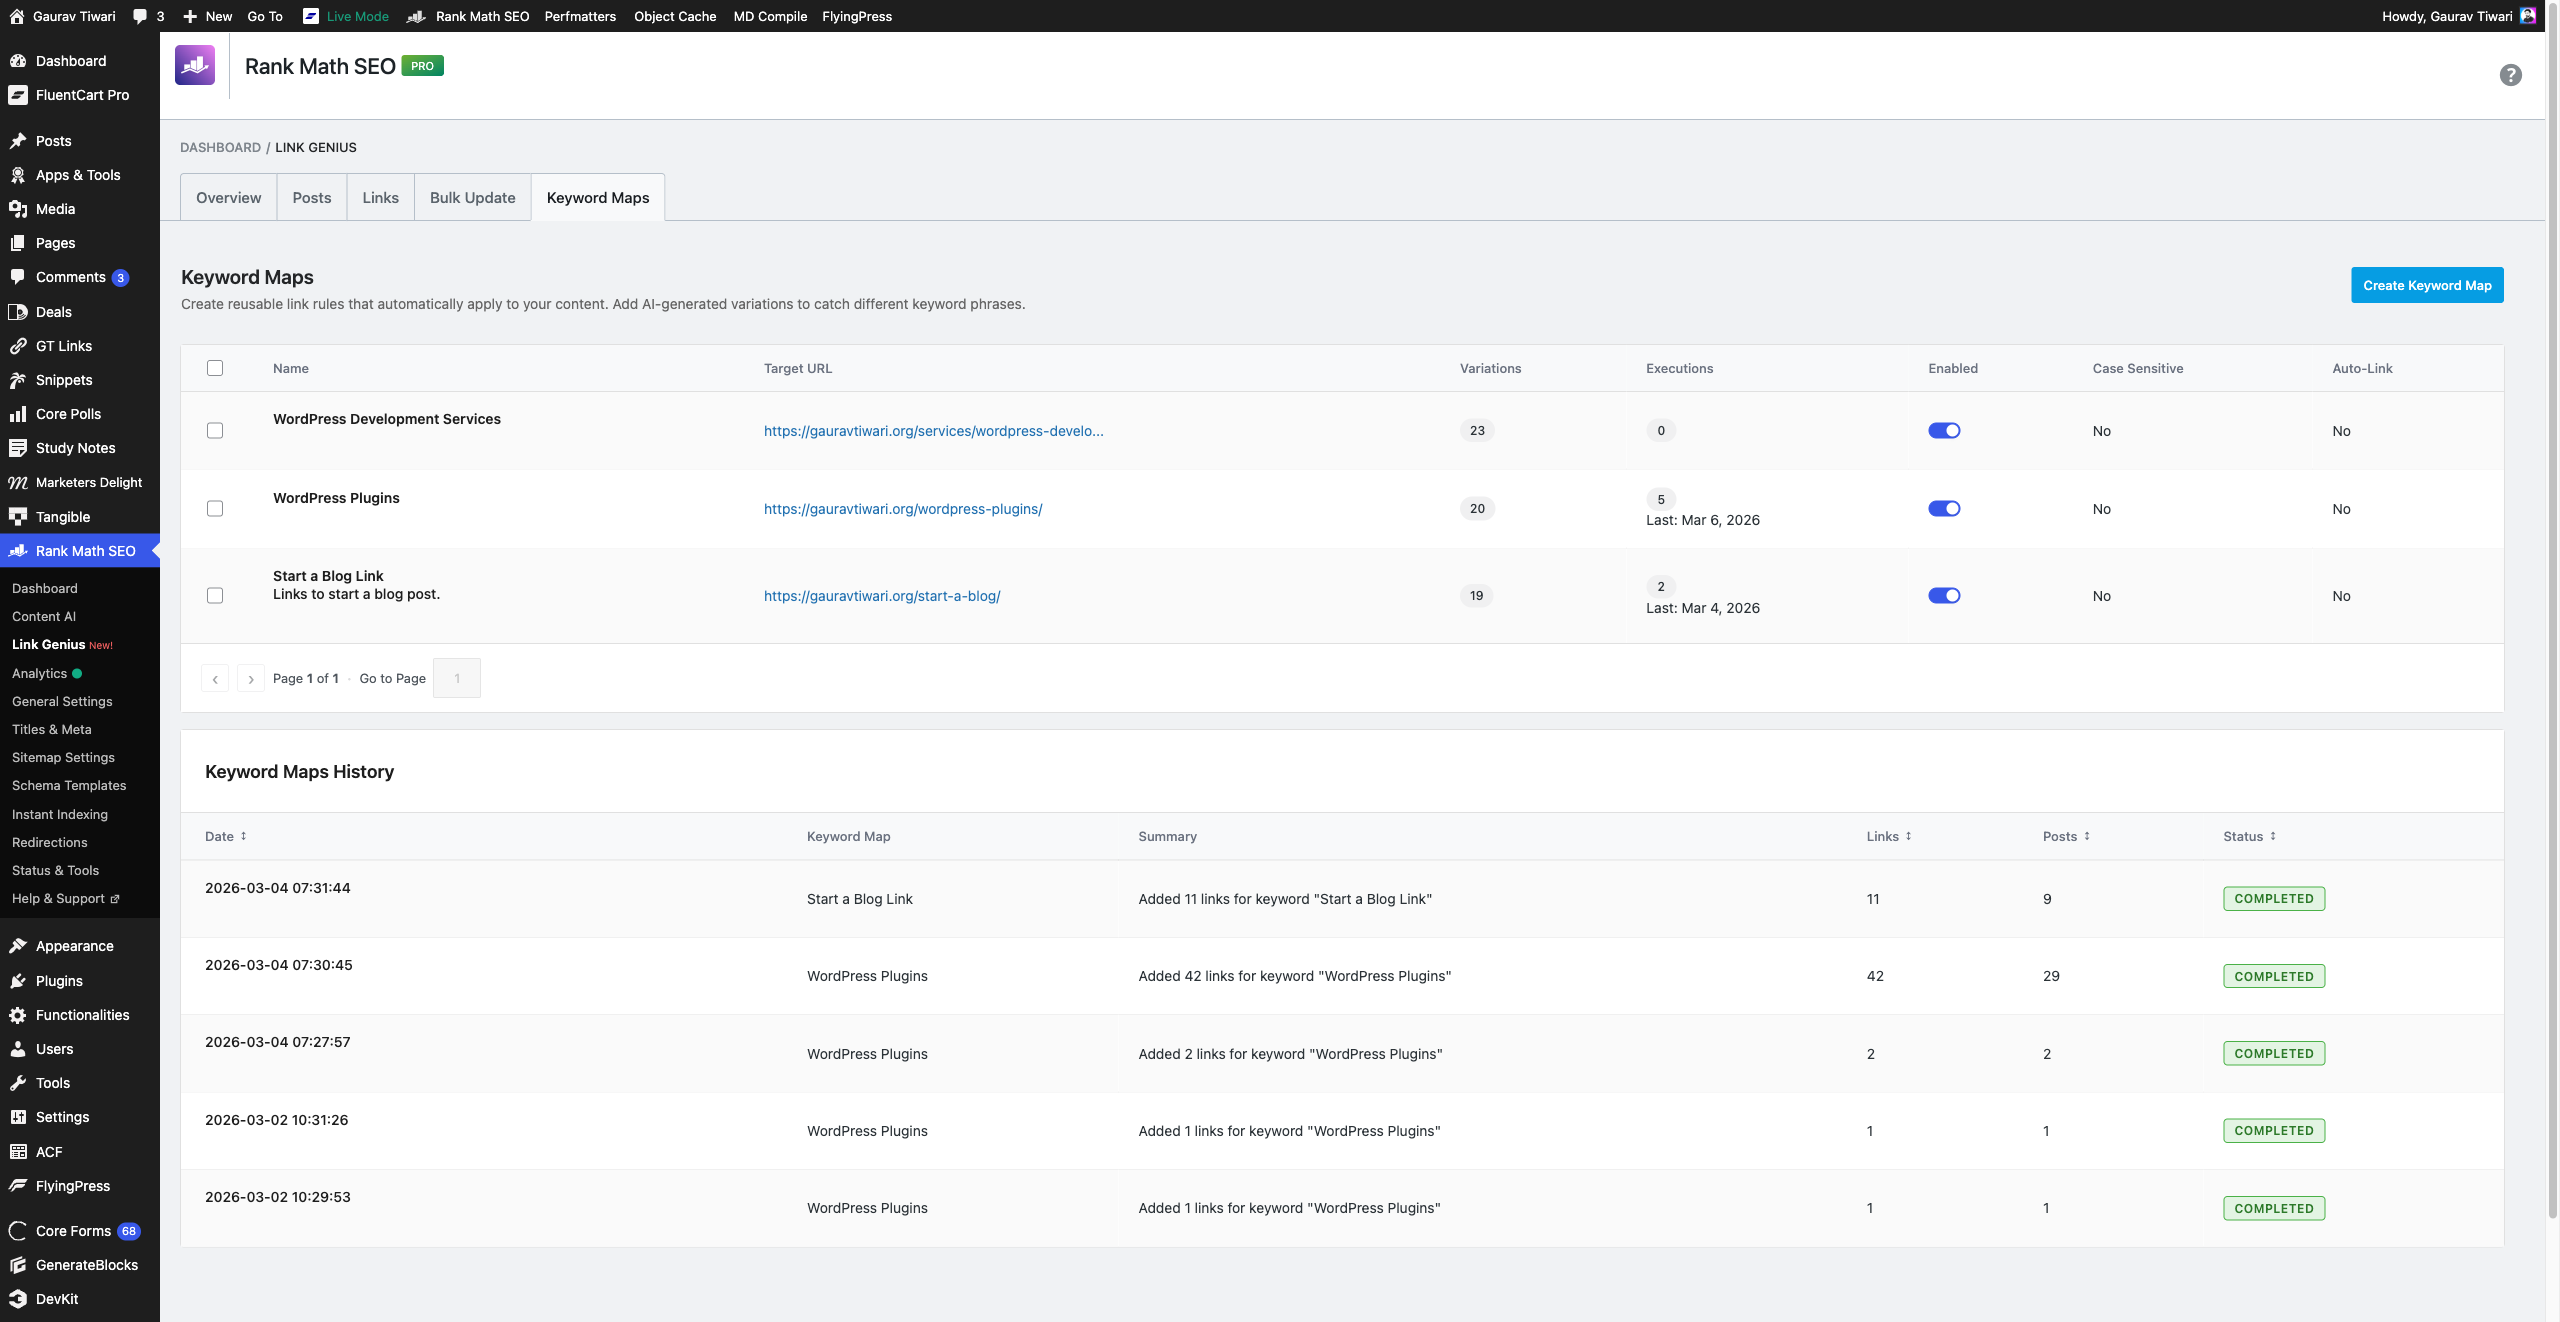
Task: Open Core Polls from the sidebar
Action: tap(68, 414)
